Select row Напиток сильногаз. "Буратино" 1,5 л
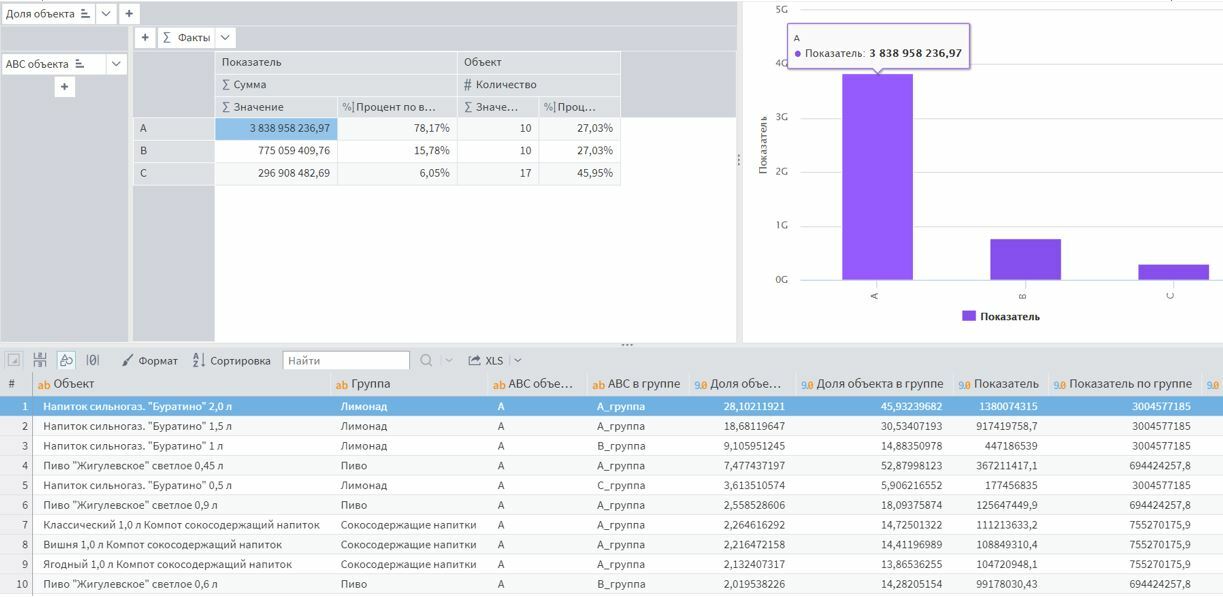 click(x=611, y=426)
